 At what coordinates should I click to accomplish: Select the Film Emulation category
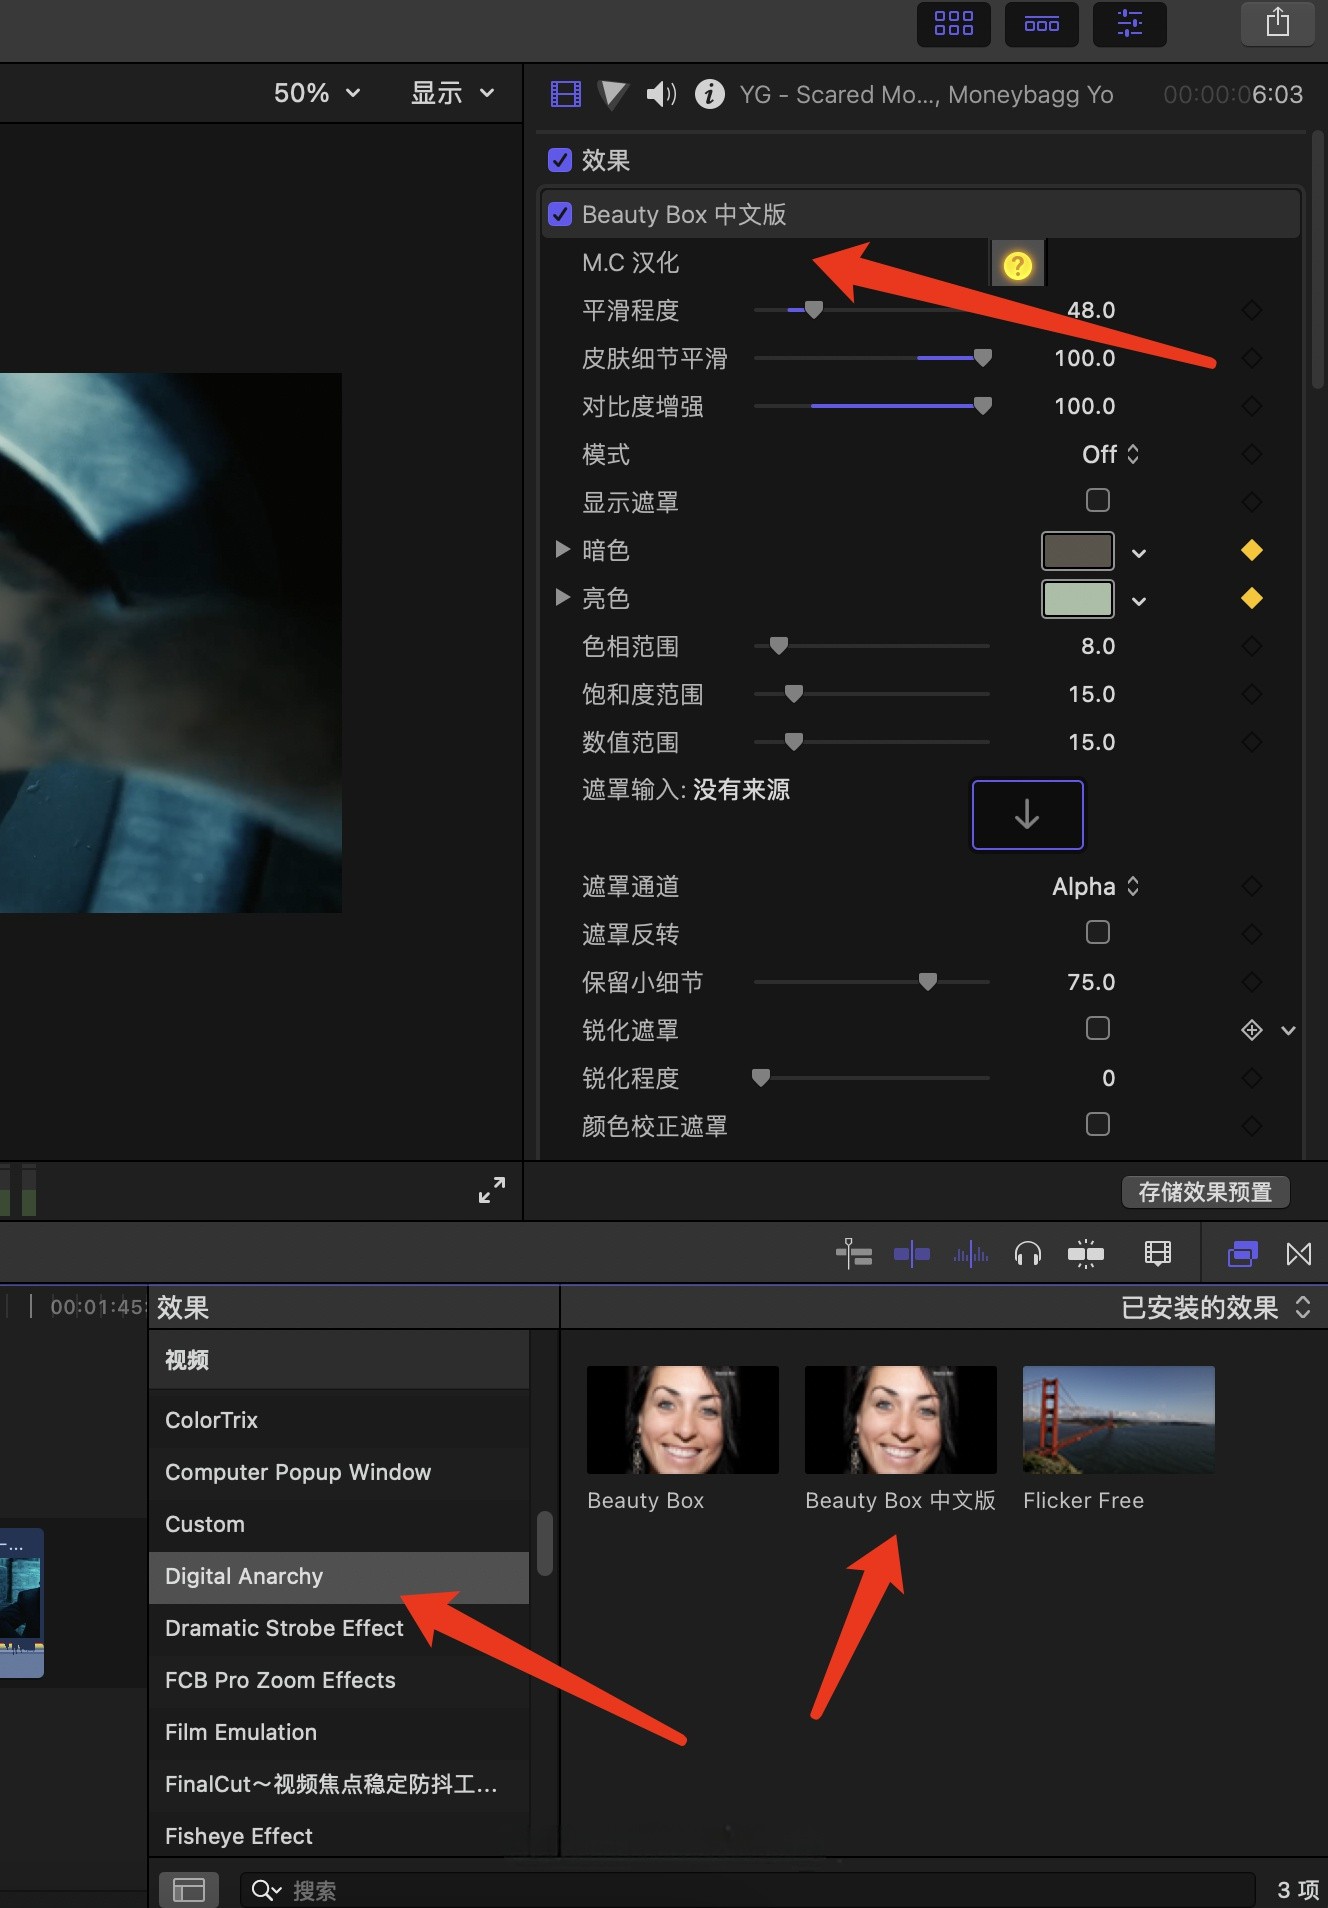tap(339, 1732)
